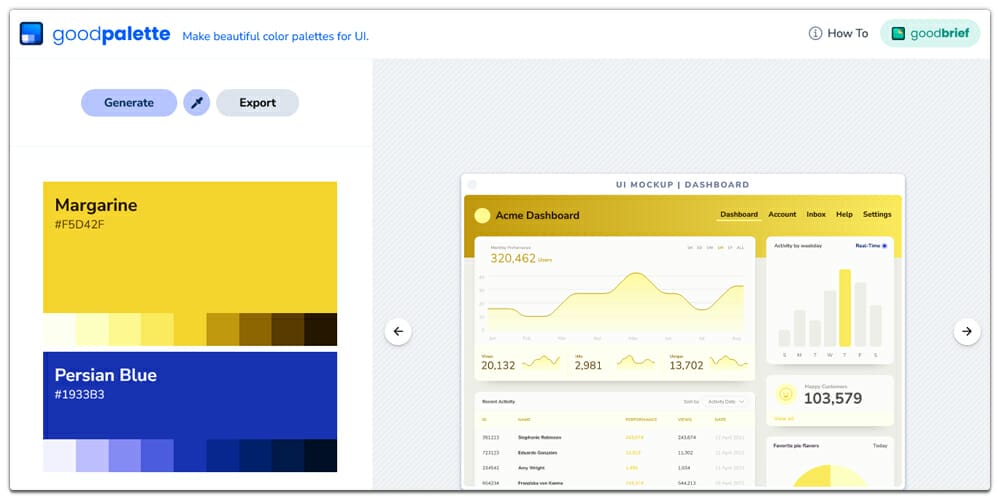Pick the darkest brown shade under Margarine

click(320, 329)
